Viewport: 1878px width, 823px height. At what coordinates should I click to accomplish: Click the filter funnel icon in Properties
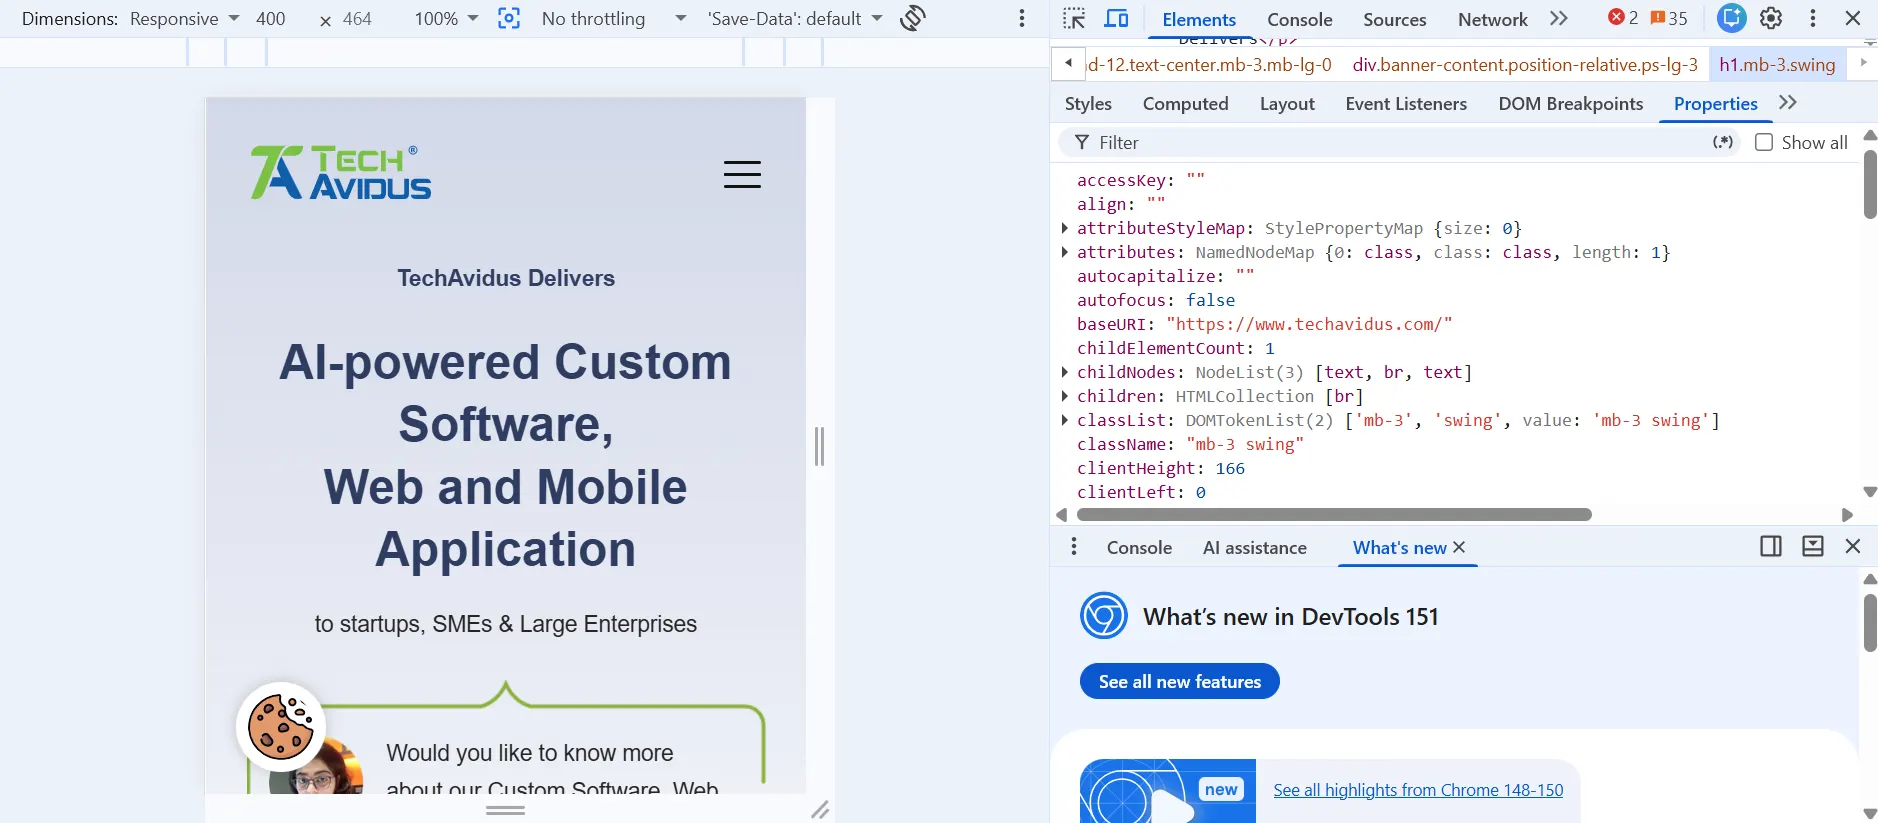pos(1081,142)
